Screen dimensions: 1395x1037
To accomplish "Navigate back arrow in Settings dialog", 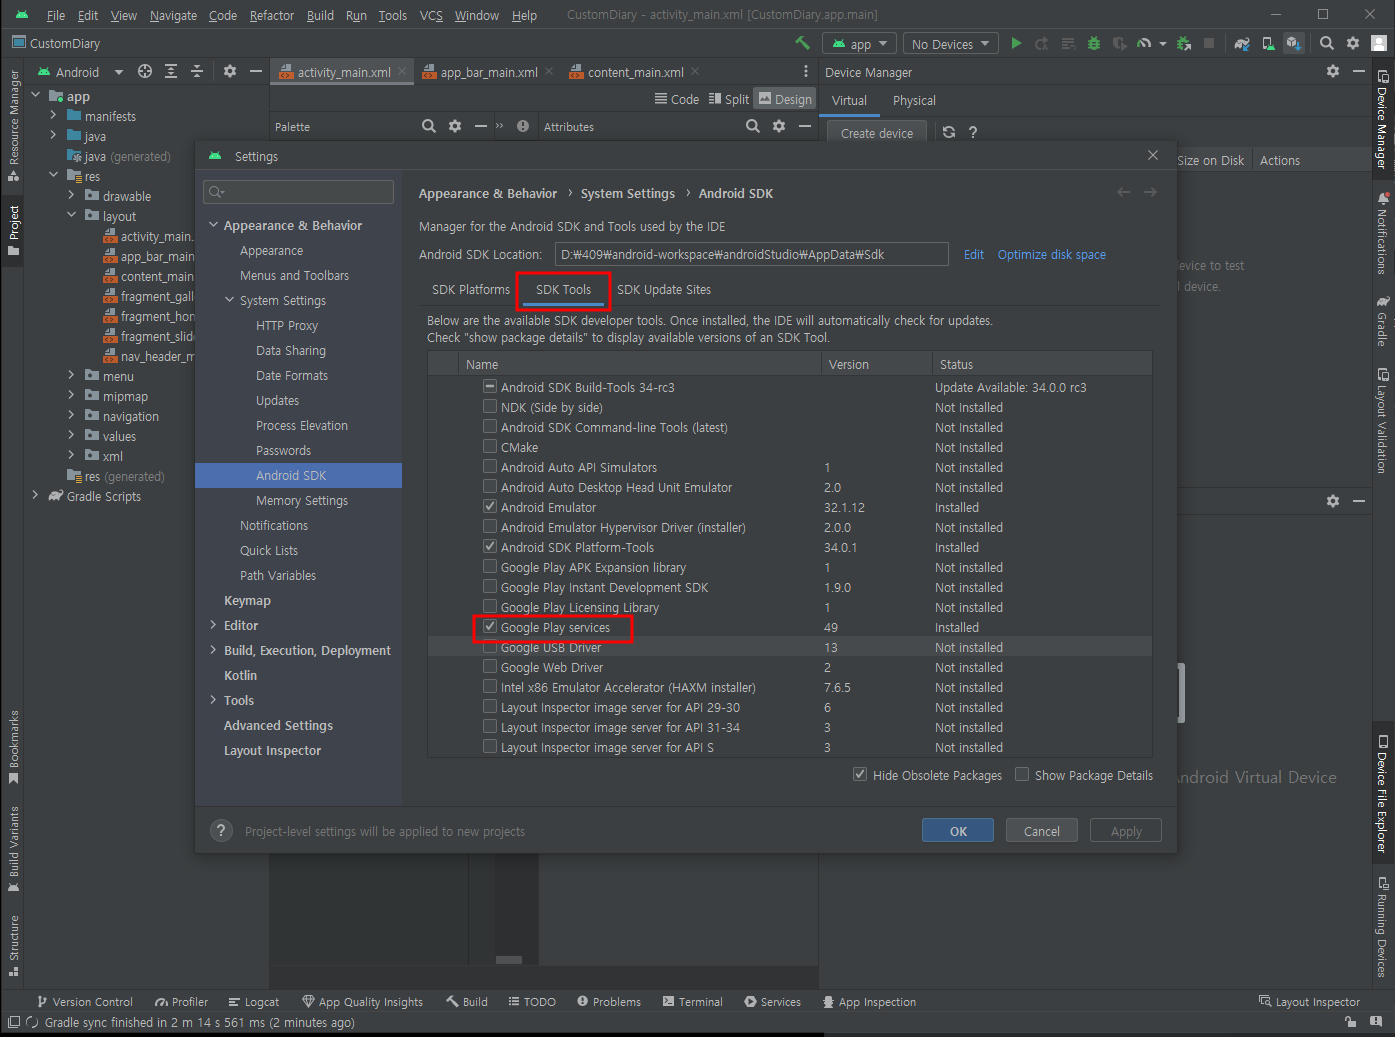I will (1124, 192).
